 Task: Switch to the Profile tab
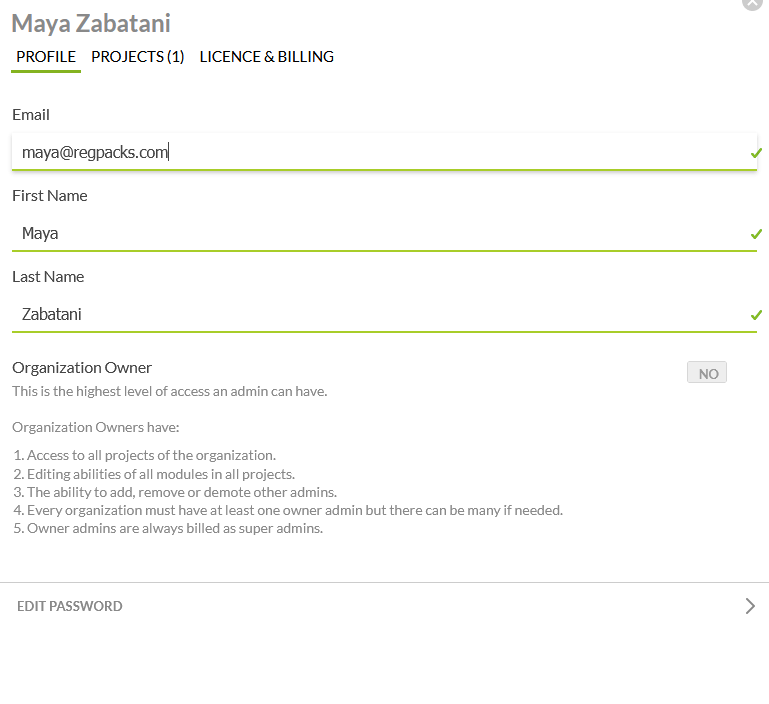(x=46, y=57)
